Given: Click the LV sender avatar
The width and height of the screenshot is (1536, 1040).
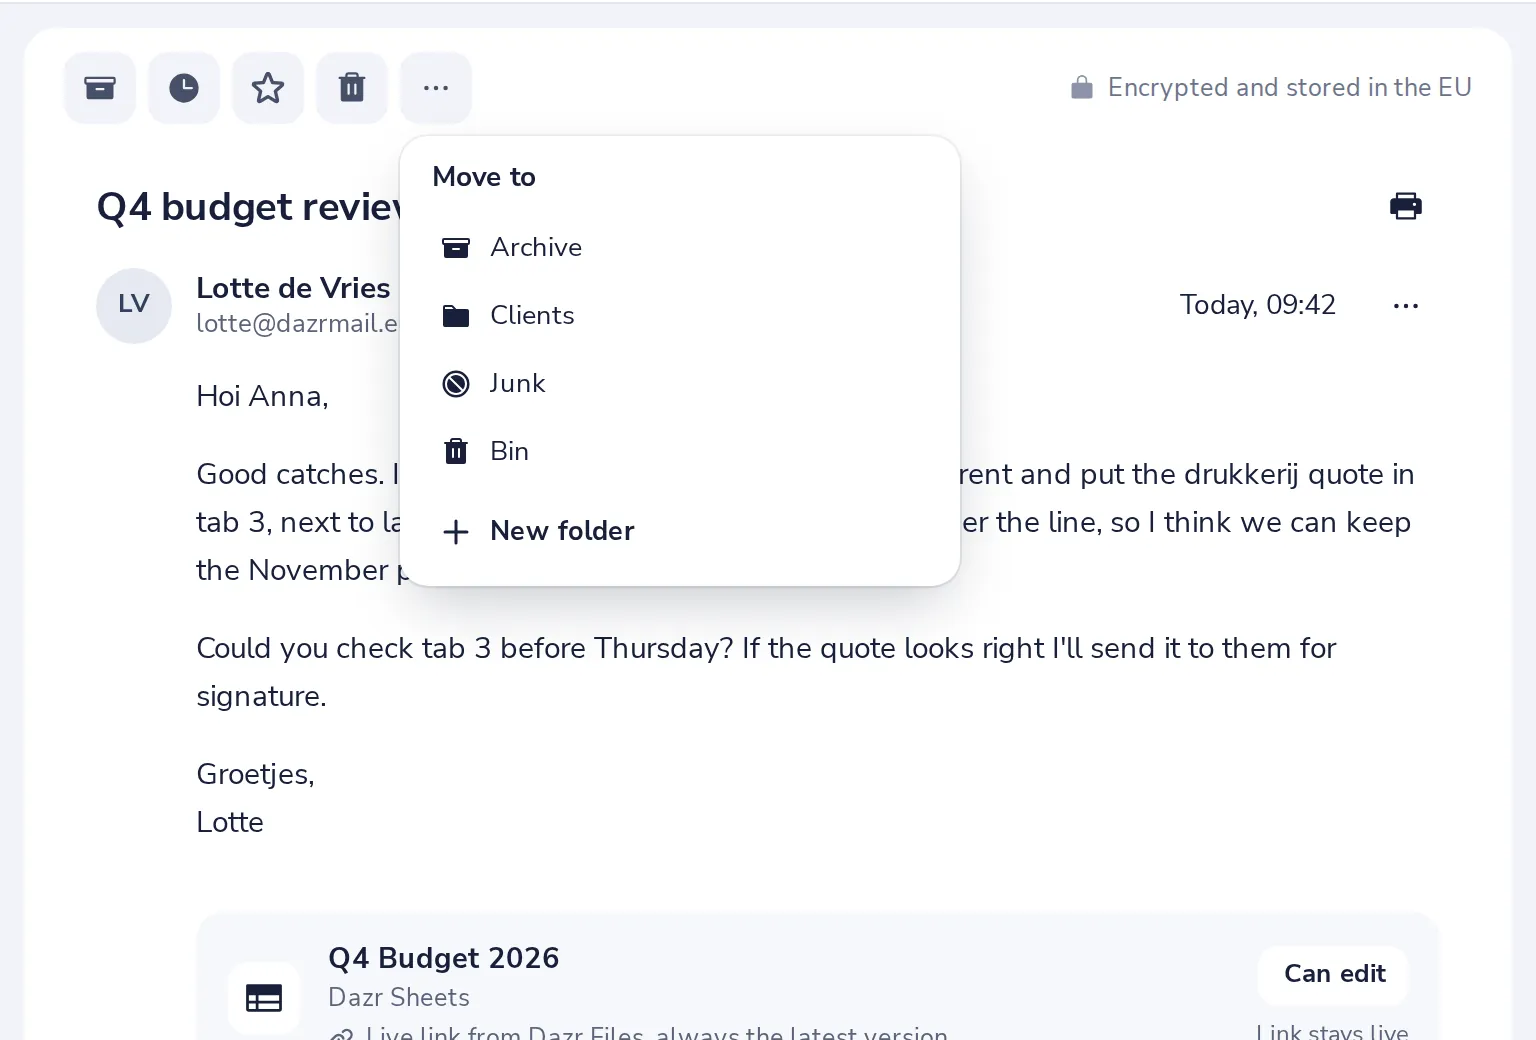Looking at the screenshot, I should (x=134, y=305).
